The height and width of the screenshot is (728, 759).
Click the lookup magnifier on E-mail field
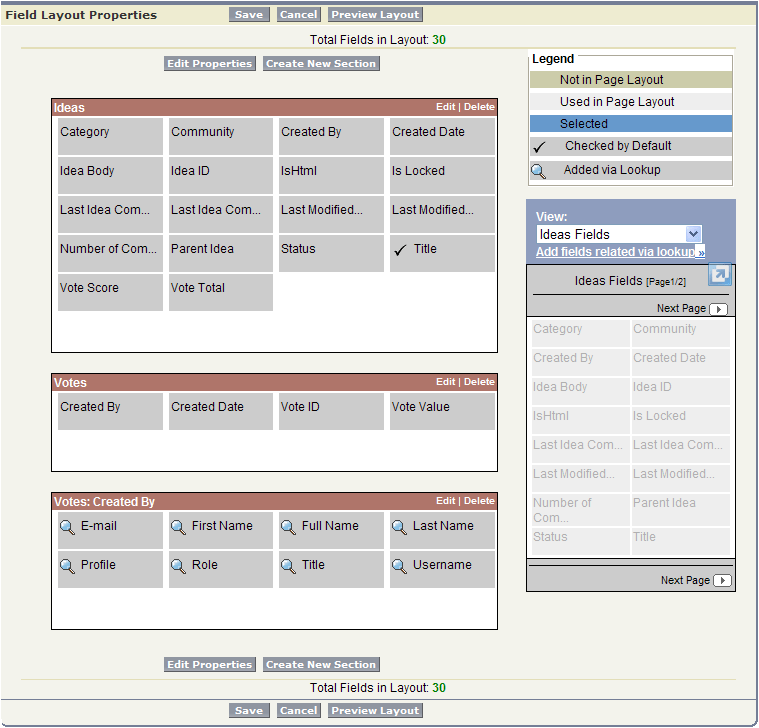(68, 527)
